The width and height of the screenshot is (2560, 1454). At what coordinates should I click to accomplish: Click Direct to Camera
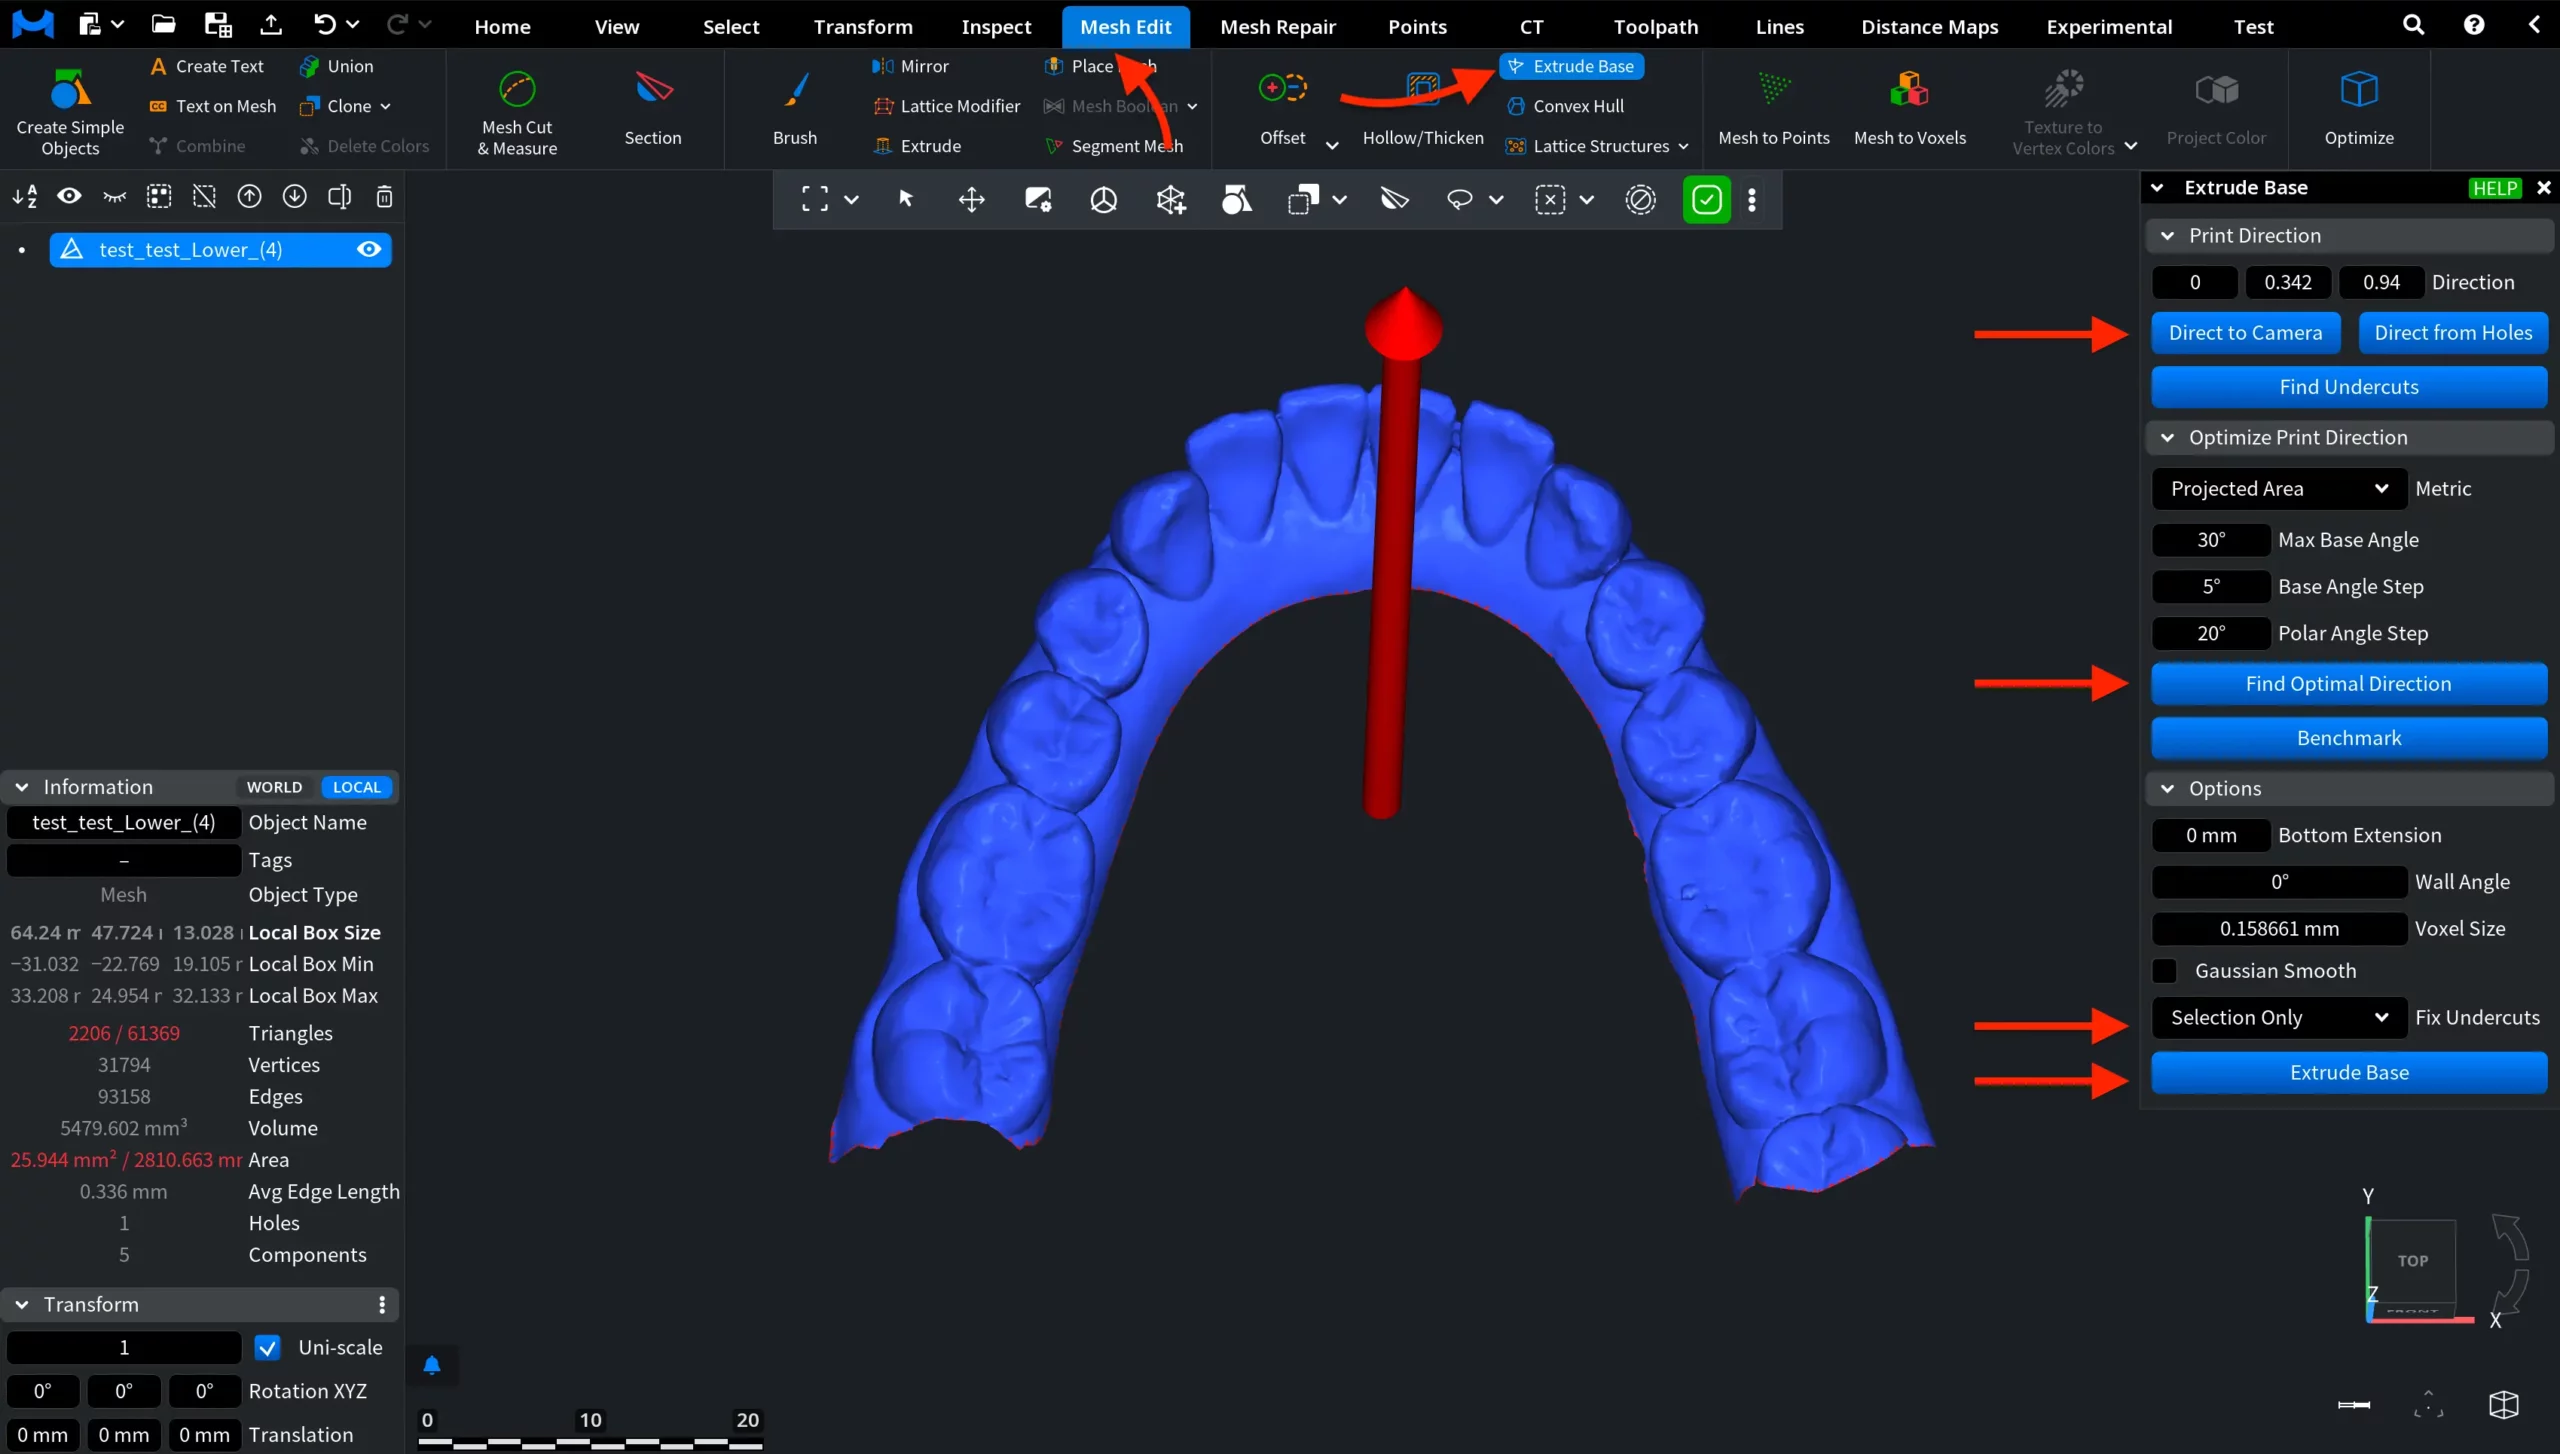point(2245,333)
